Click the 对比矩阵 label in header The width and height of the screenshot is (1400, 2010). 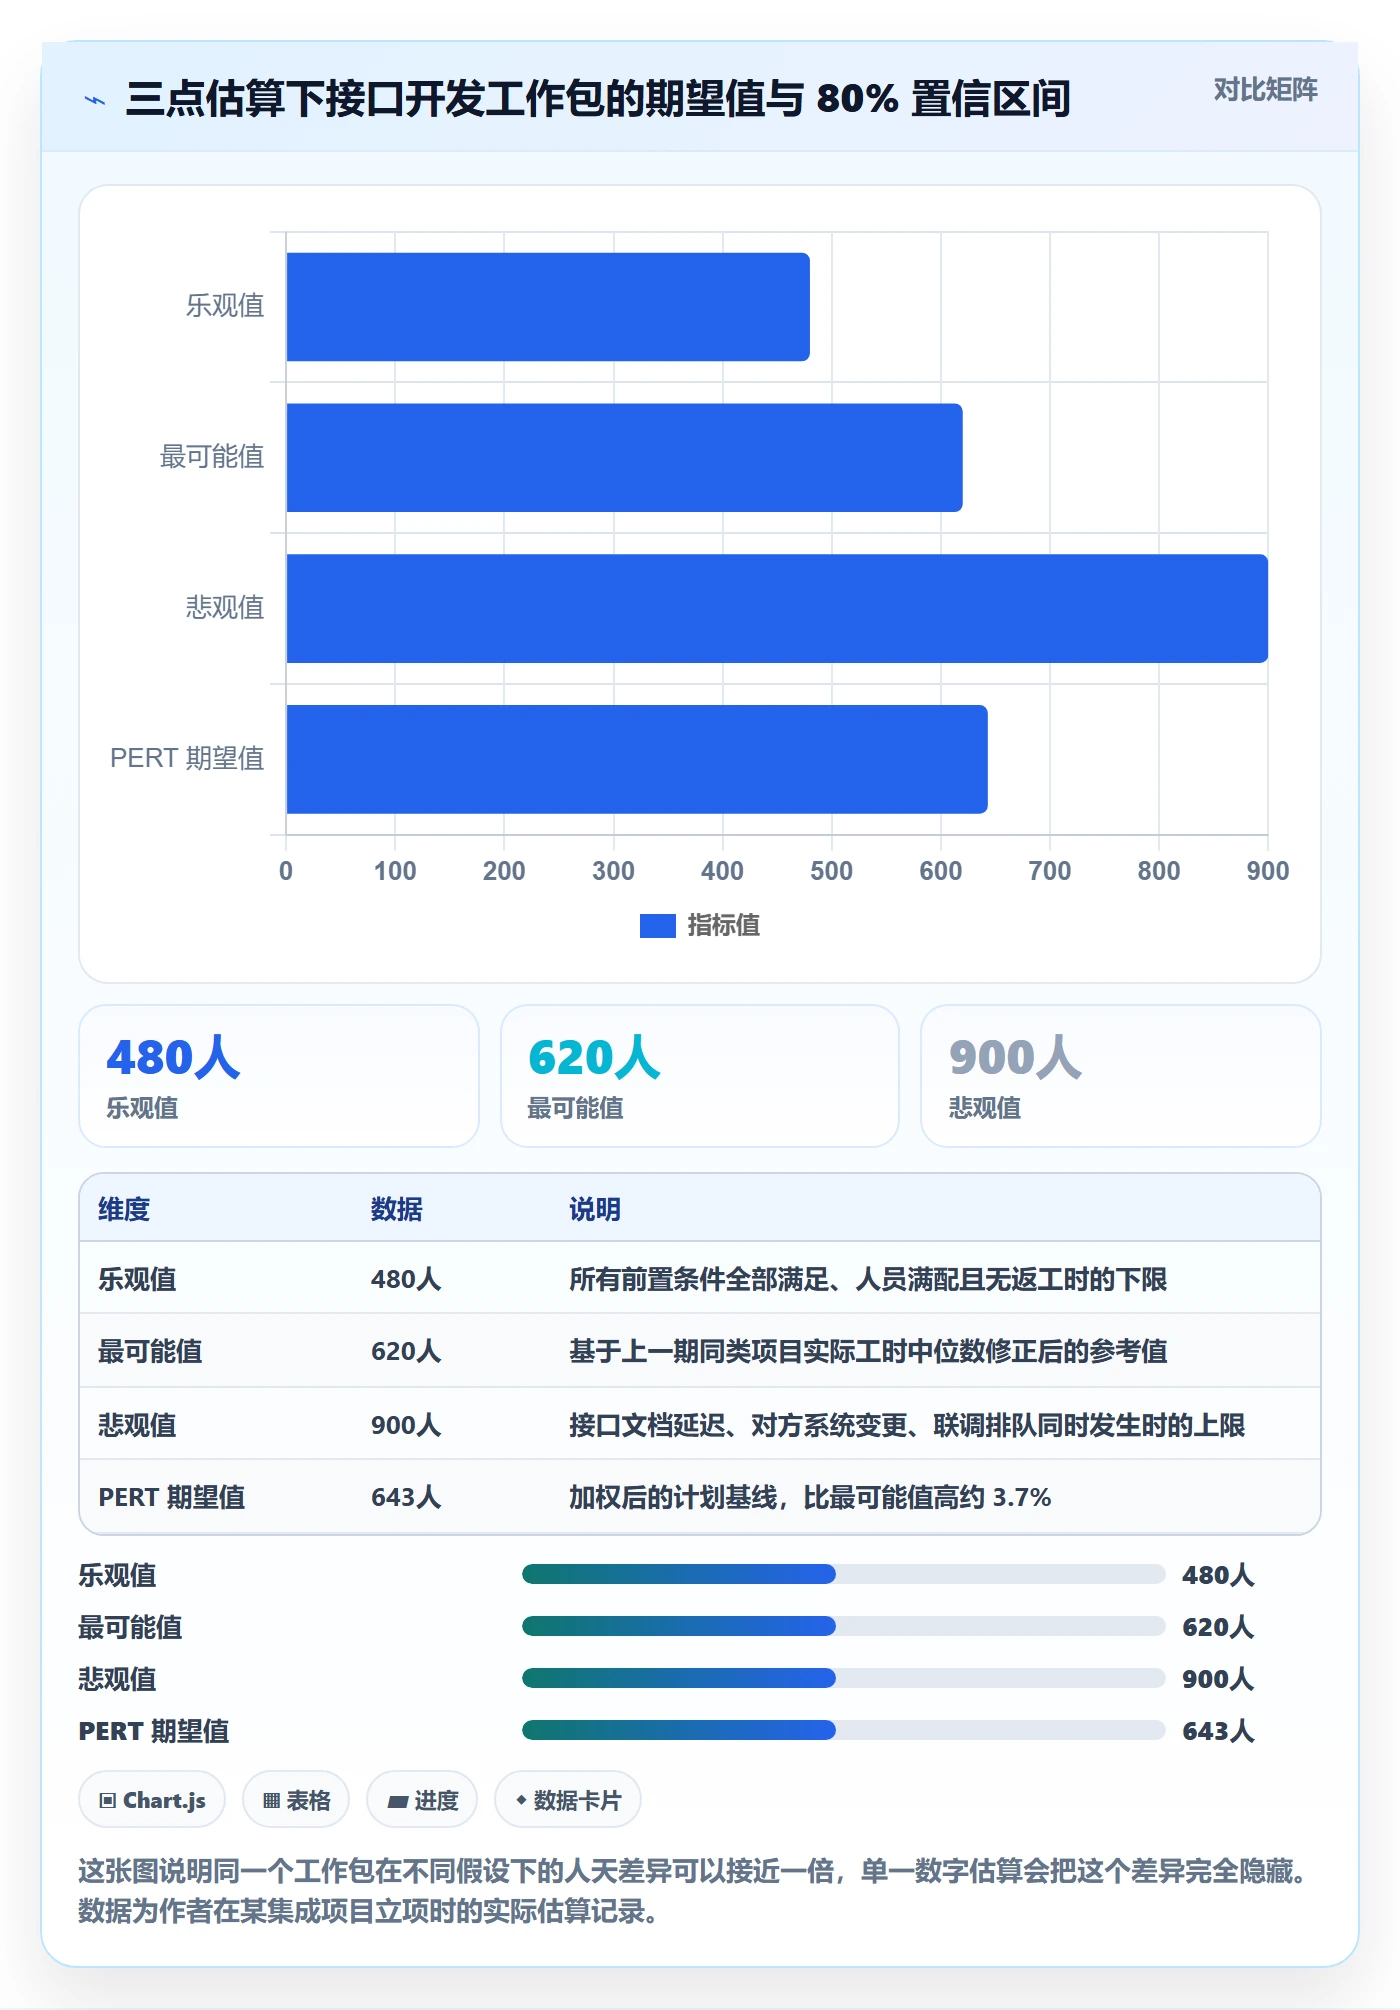click(1265, 90)
